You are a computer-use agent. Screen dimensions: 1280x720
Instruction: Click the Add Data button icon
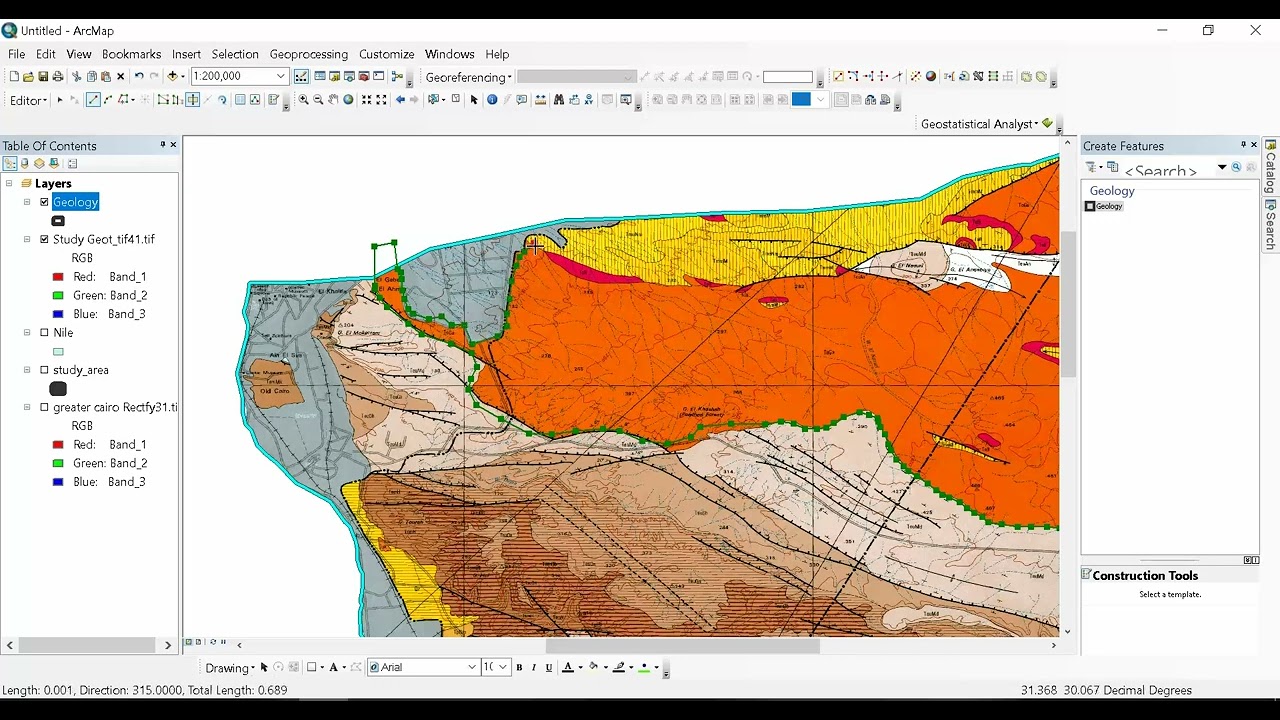[173, 77]
